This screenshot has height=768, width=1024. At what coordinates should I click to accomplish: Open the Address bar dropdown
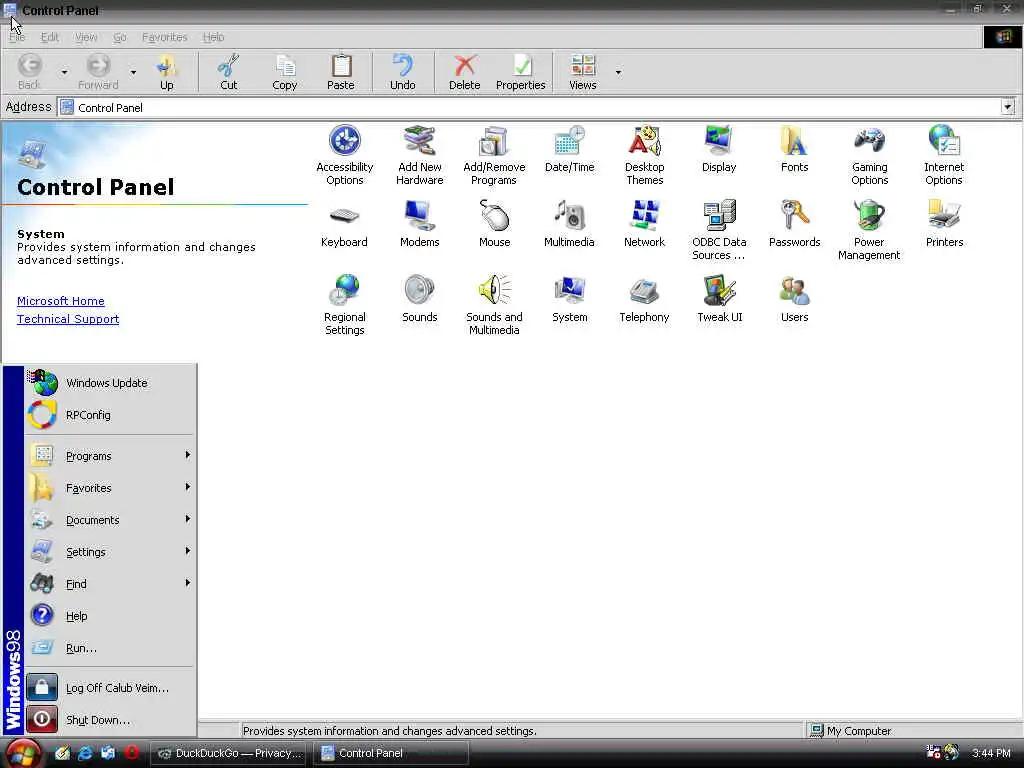coord(1008,107)
